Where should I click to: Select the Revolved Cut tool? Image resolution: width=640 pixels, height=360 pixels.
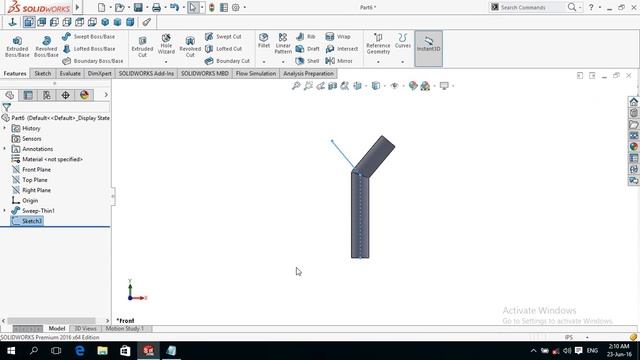coord(190,46)
